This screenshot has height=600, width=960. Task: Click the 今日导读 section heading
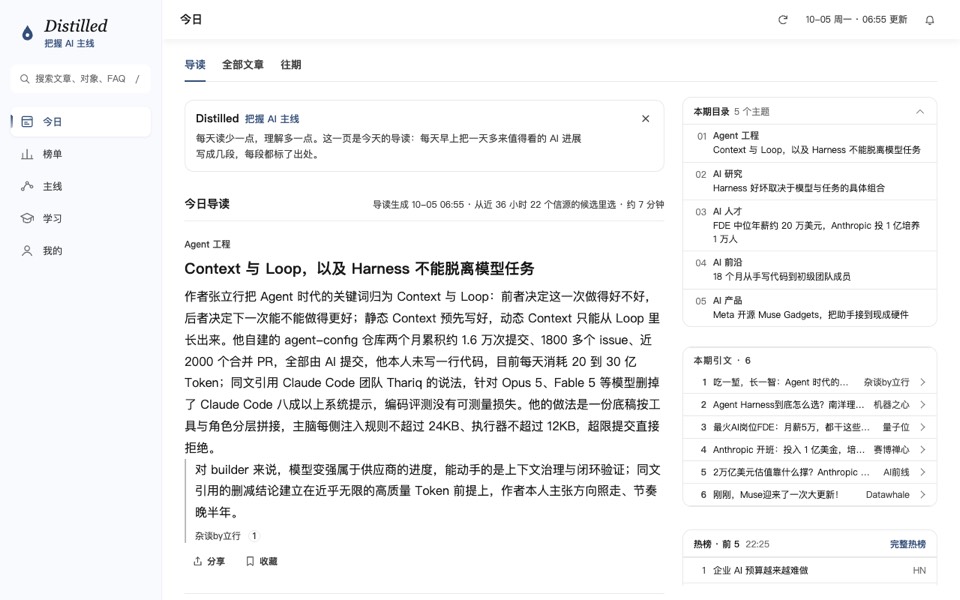207,204
